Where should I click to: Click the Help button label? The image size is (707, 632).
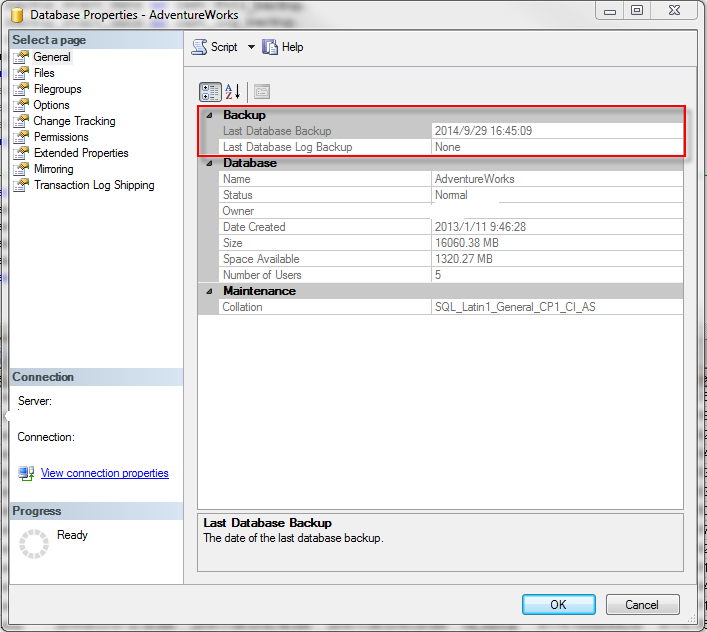point(293,47)
